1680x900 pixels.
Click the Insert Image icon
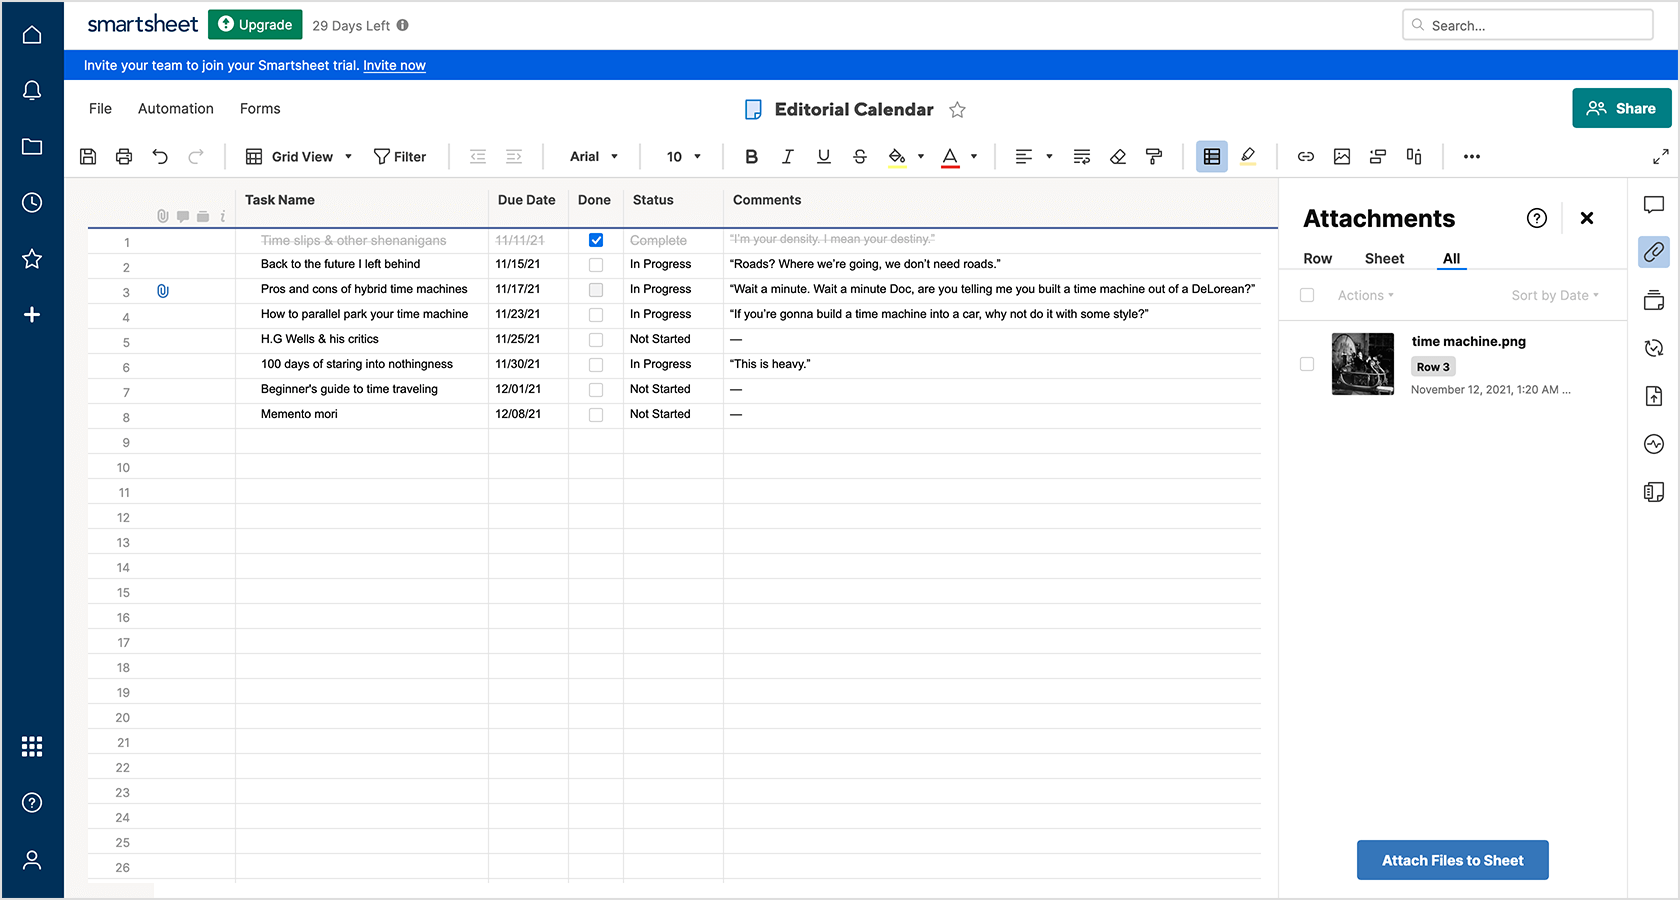click(x=1341, y=157)
